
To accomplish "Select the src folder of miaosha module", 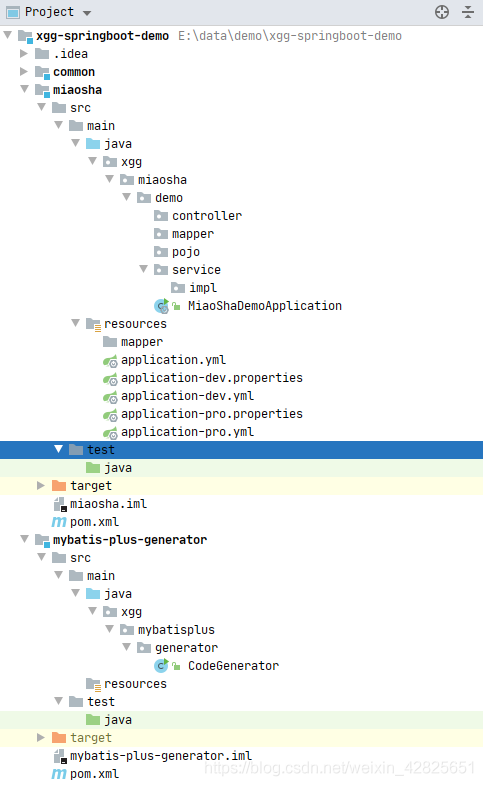I will point(80,108).
